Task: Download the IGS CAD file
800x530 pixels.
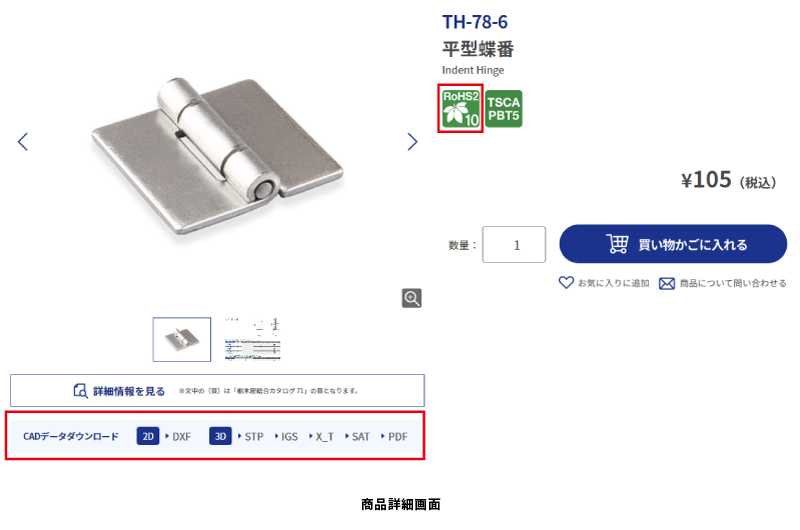Action: (x=286, y=437)
